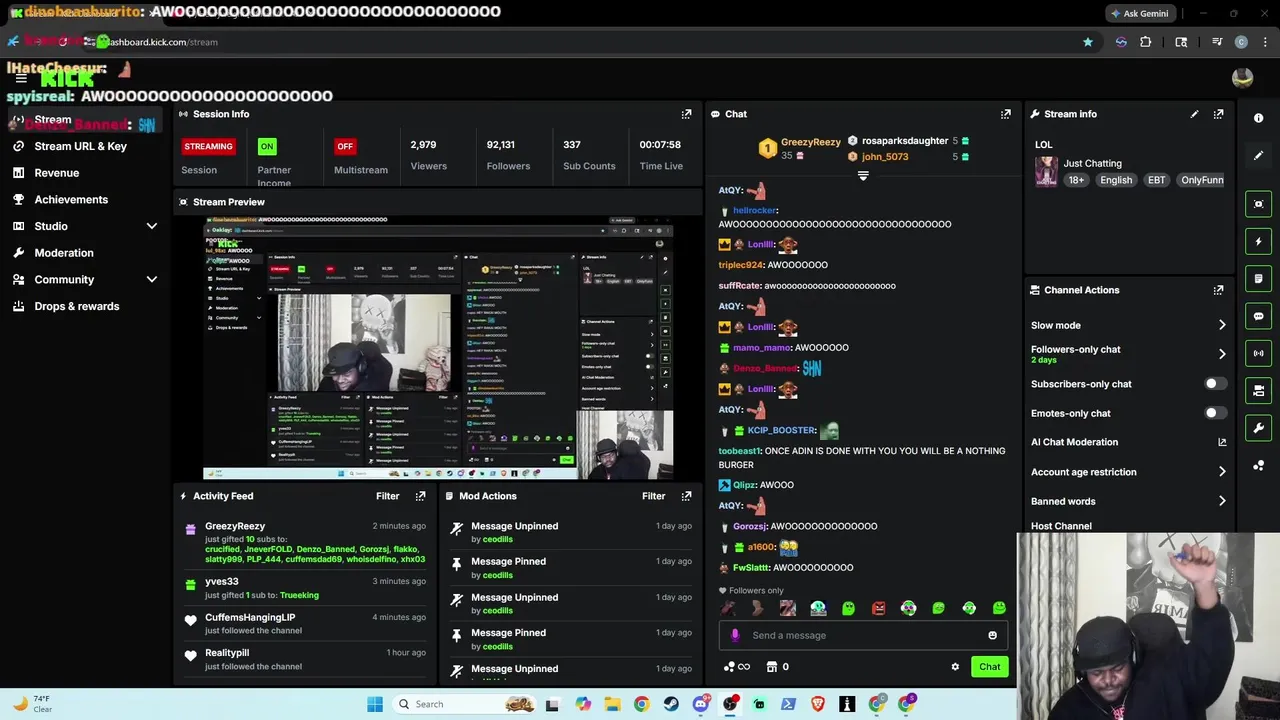Open the Activity Feed Filter
The width and height of the screenshot is (1280, 720).
click(387, 496)
